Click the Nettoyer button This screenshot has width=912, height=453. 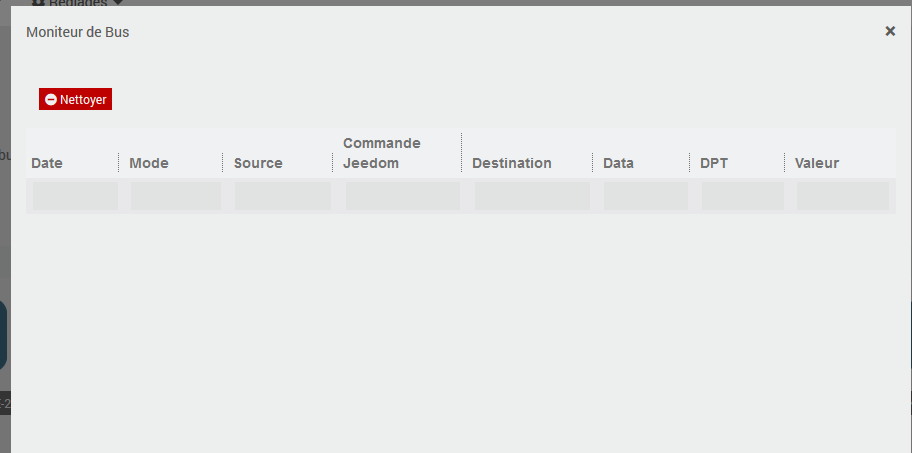pos(75,99)
